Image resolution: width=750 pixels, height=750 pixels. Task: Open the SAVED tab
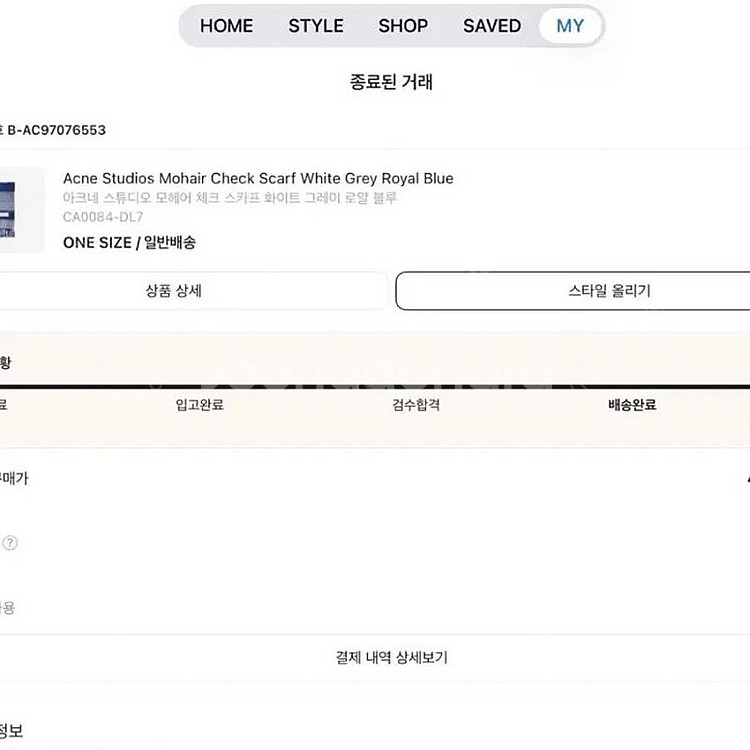[492, 26]
